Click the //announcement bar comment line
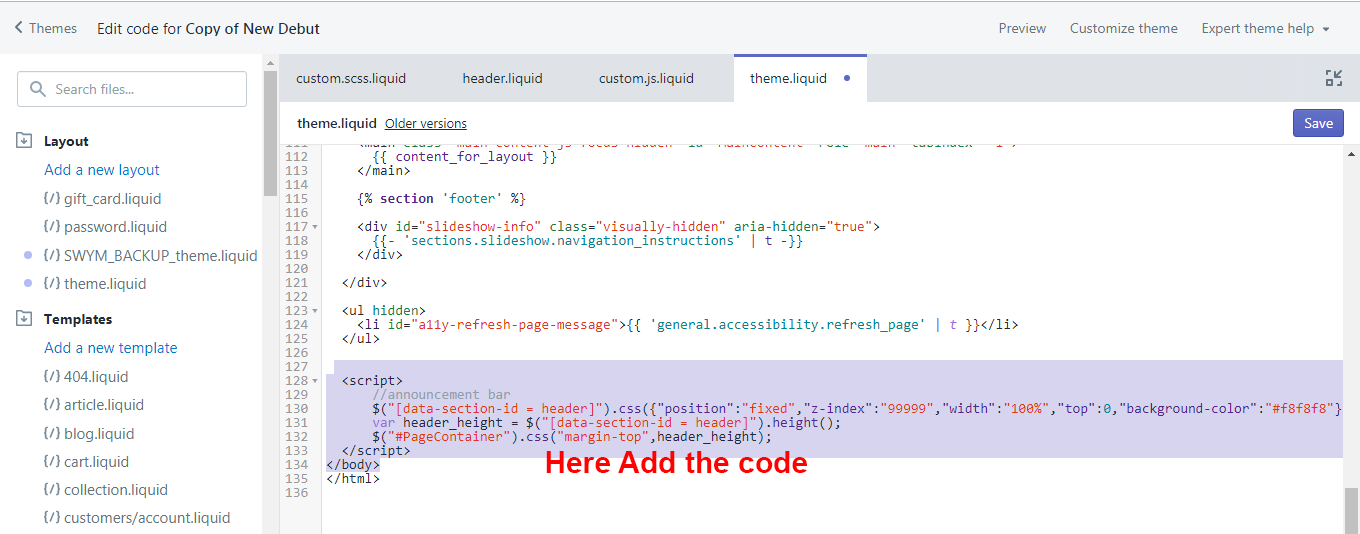1360x534 pixels. pyautogui.click(x=441, y=395)
